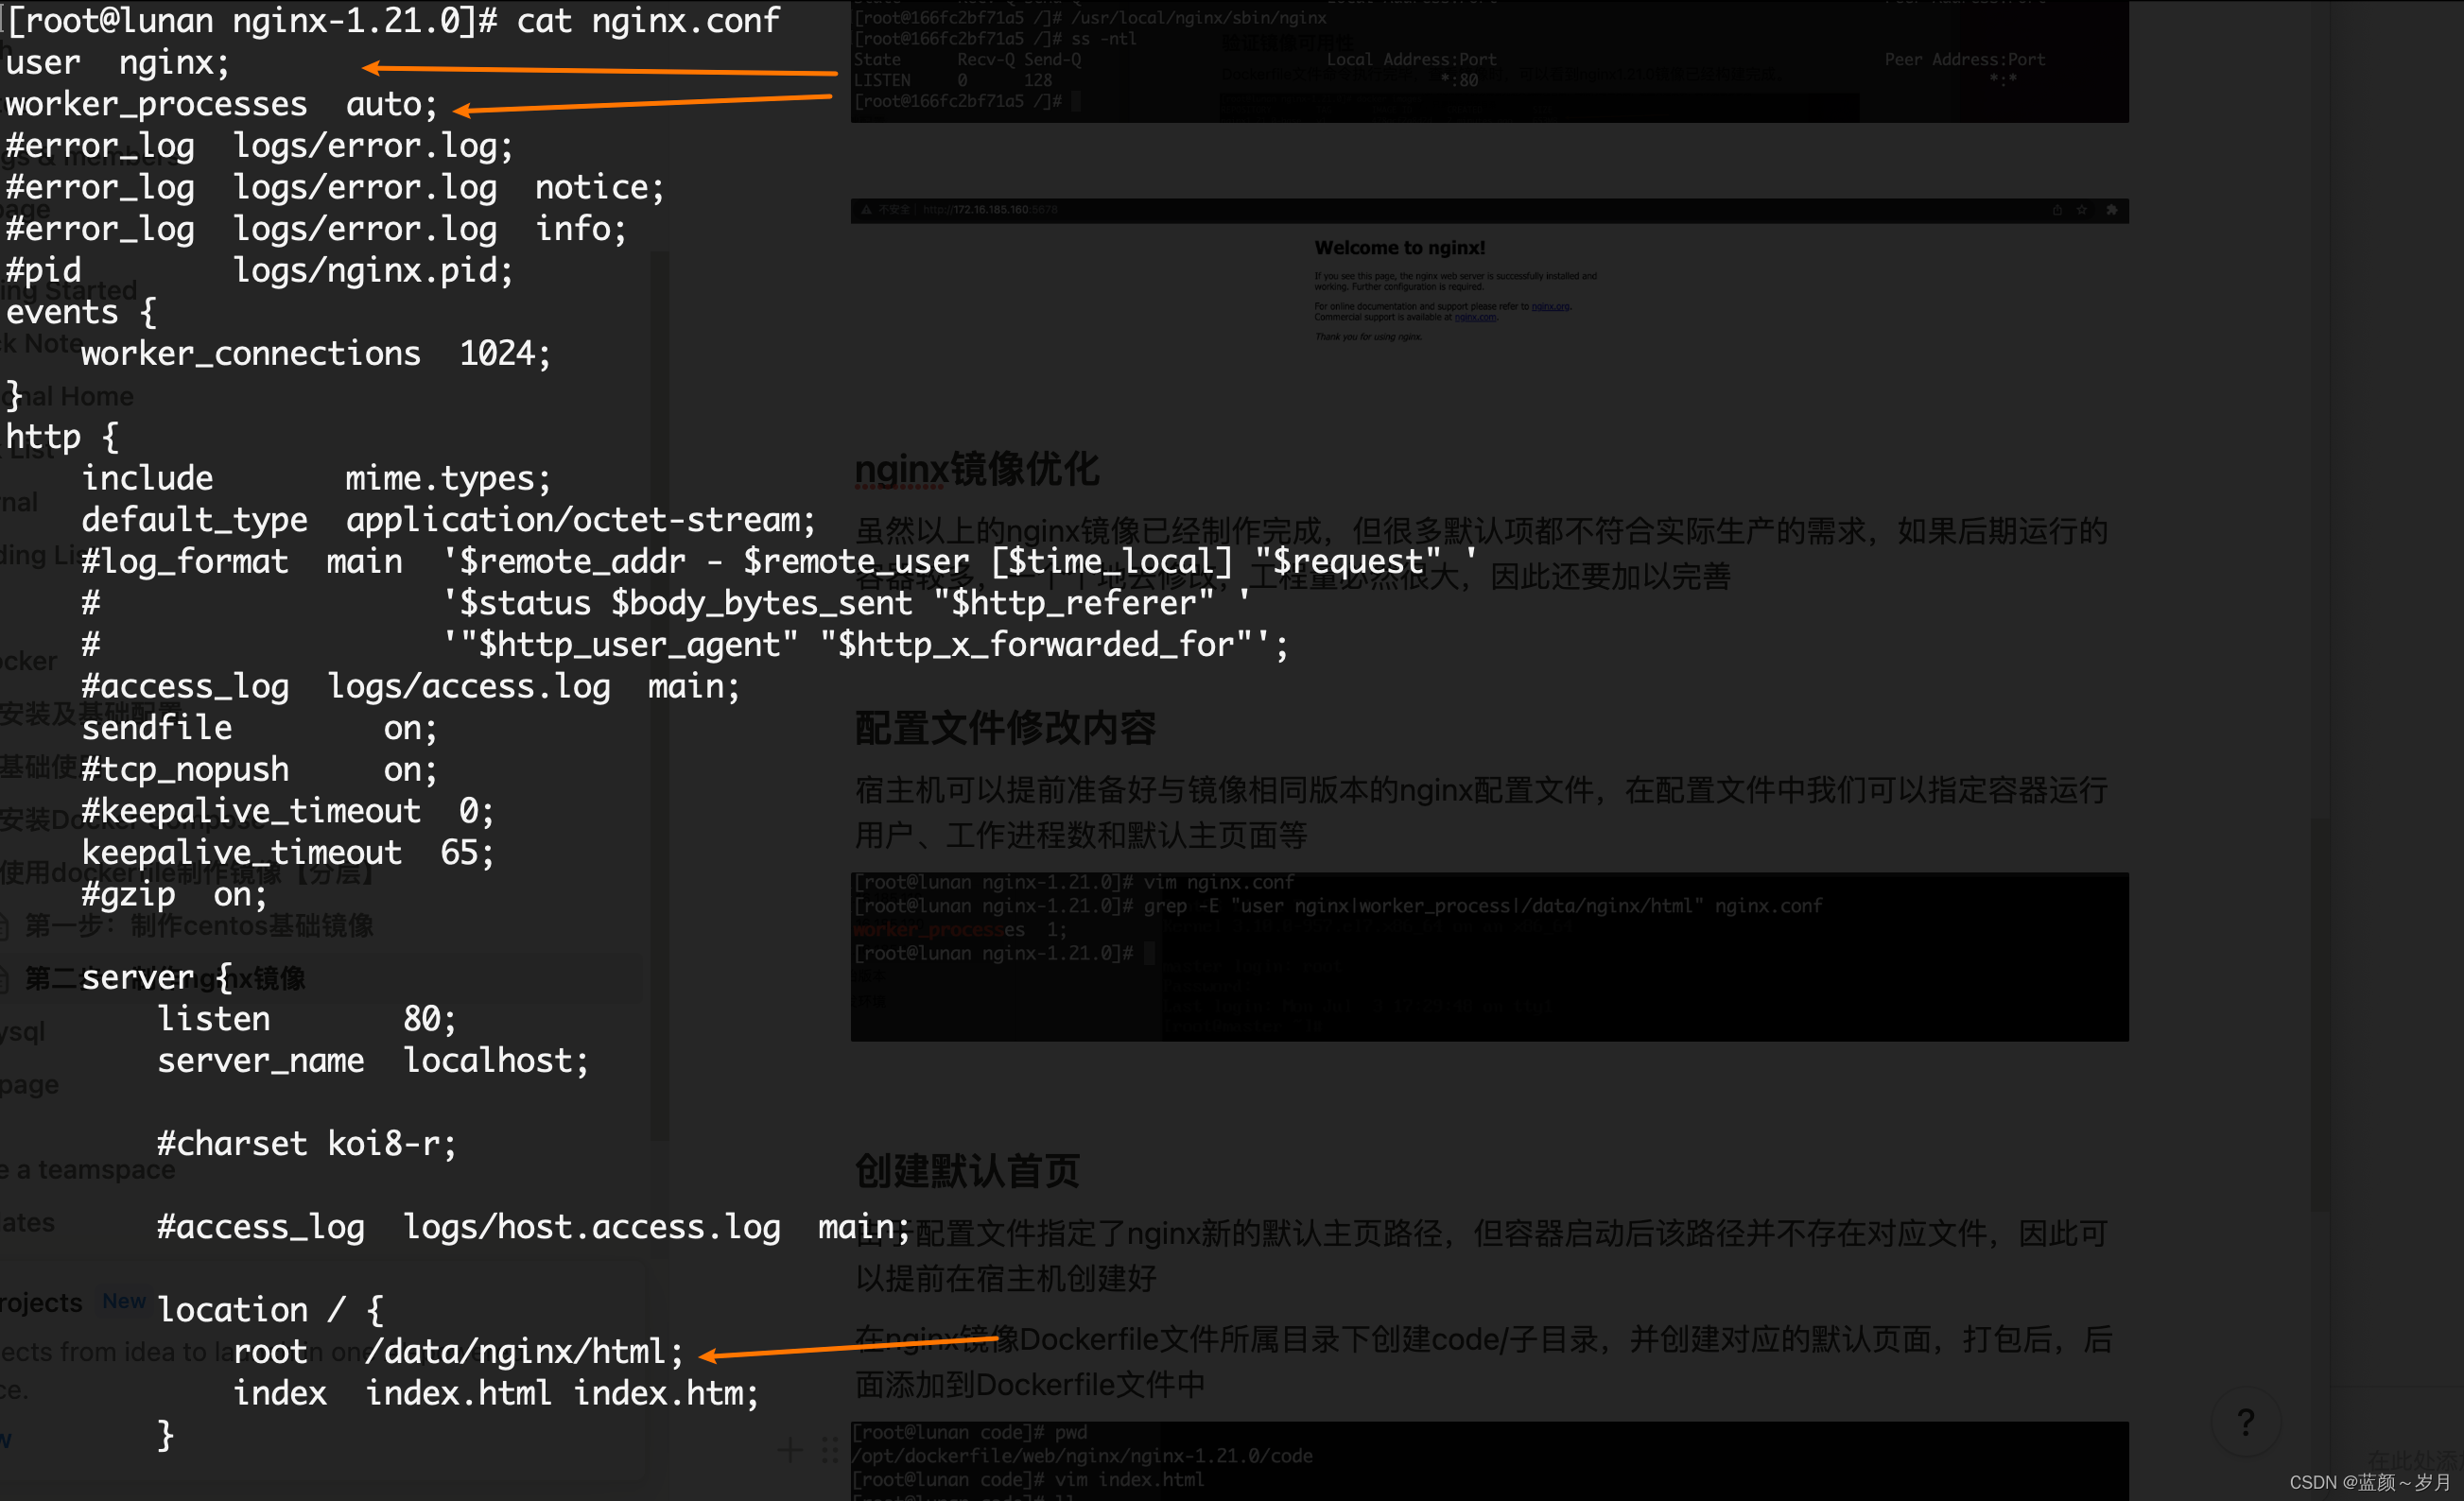Image resolution: width=2464 pixels, height=1501 pixels.
Task: Click the 'worker_processes auto;' line
Action: [222, 104]
